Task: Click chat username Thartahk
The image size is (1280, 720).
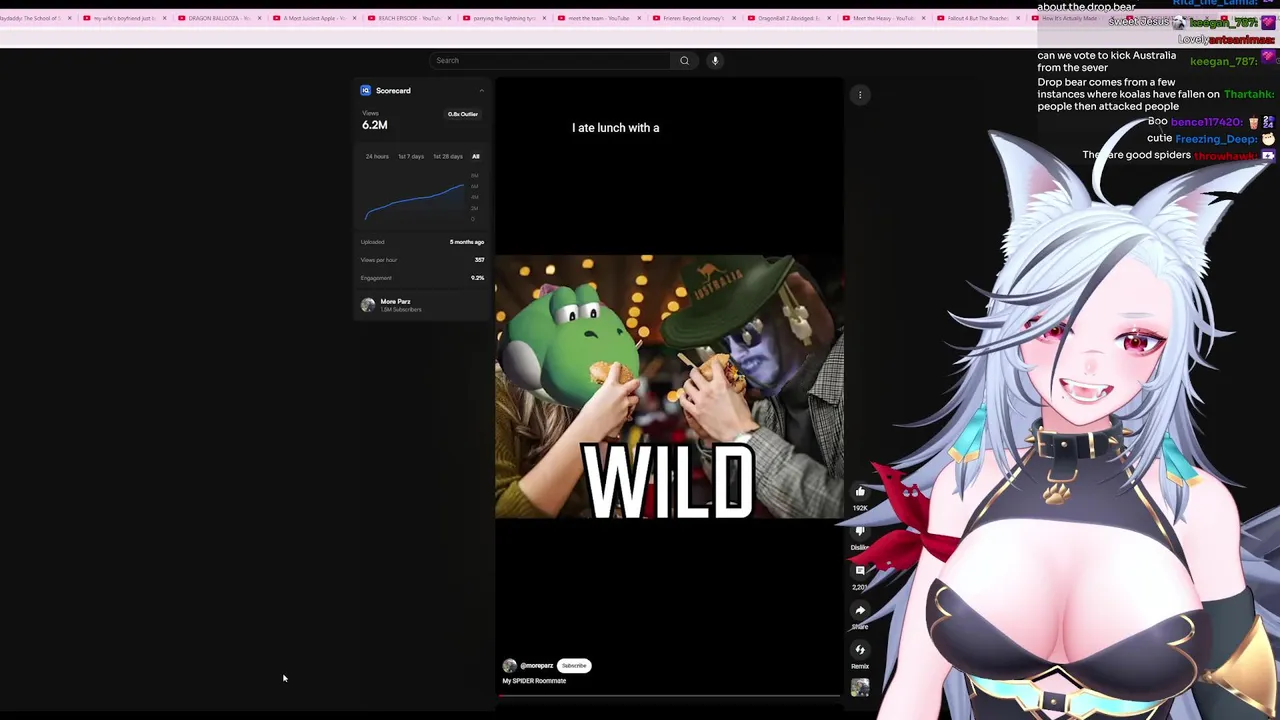Action: pos(1249,94)
